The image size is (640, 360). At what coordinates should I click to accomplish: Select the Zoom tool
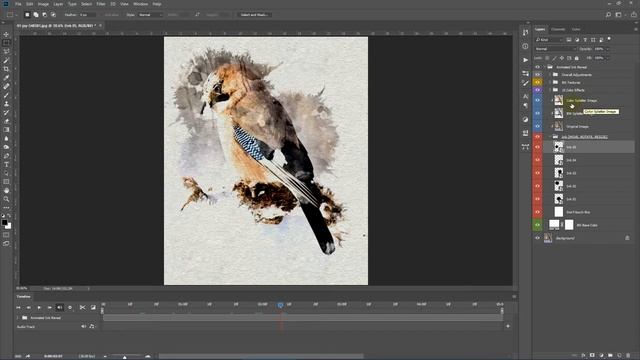click(x=6, y=199)
